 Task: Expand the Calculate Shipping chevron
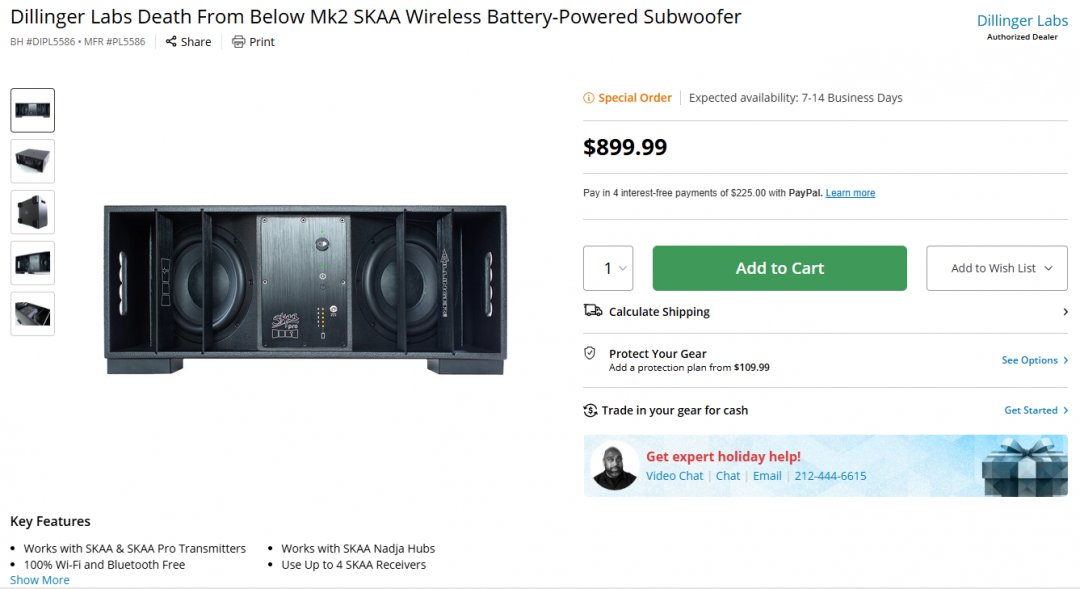[1065, 312]
